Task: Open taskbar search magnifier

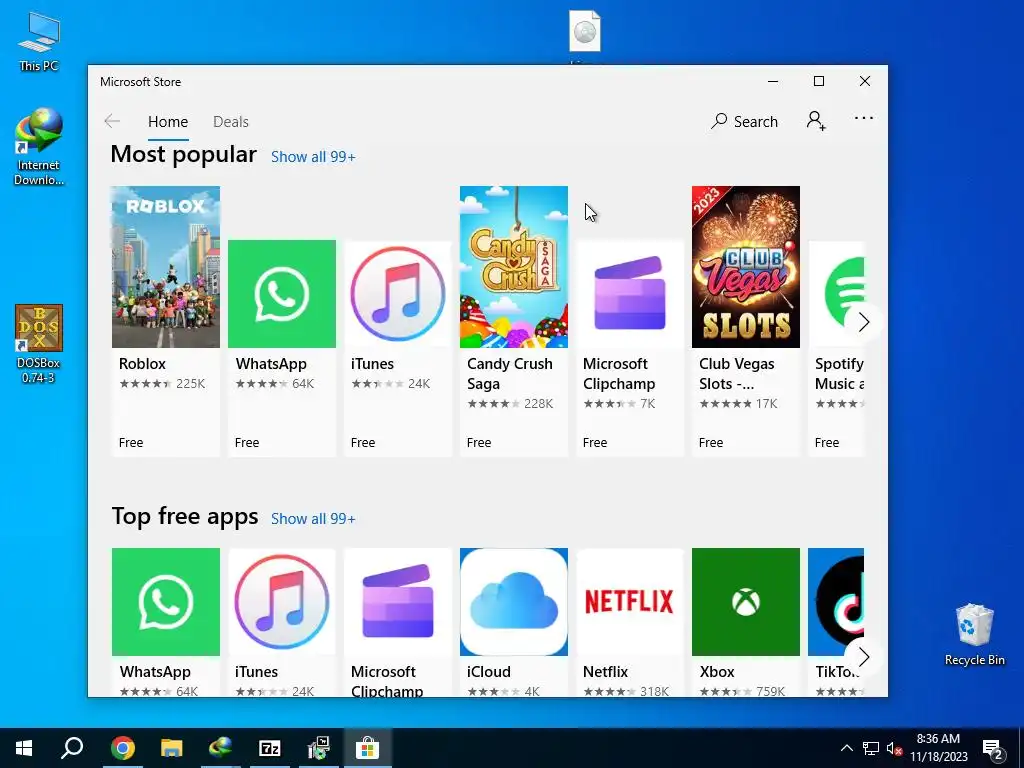Action: coord(72,748)
